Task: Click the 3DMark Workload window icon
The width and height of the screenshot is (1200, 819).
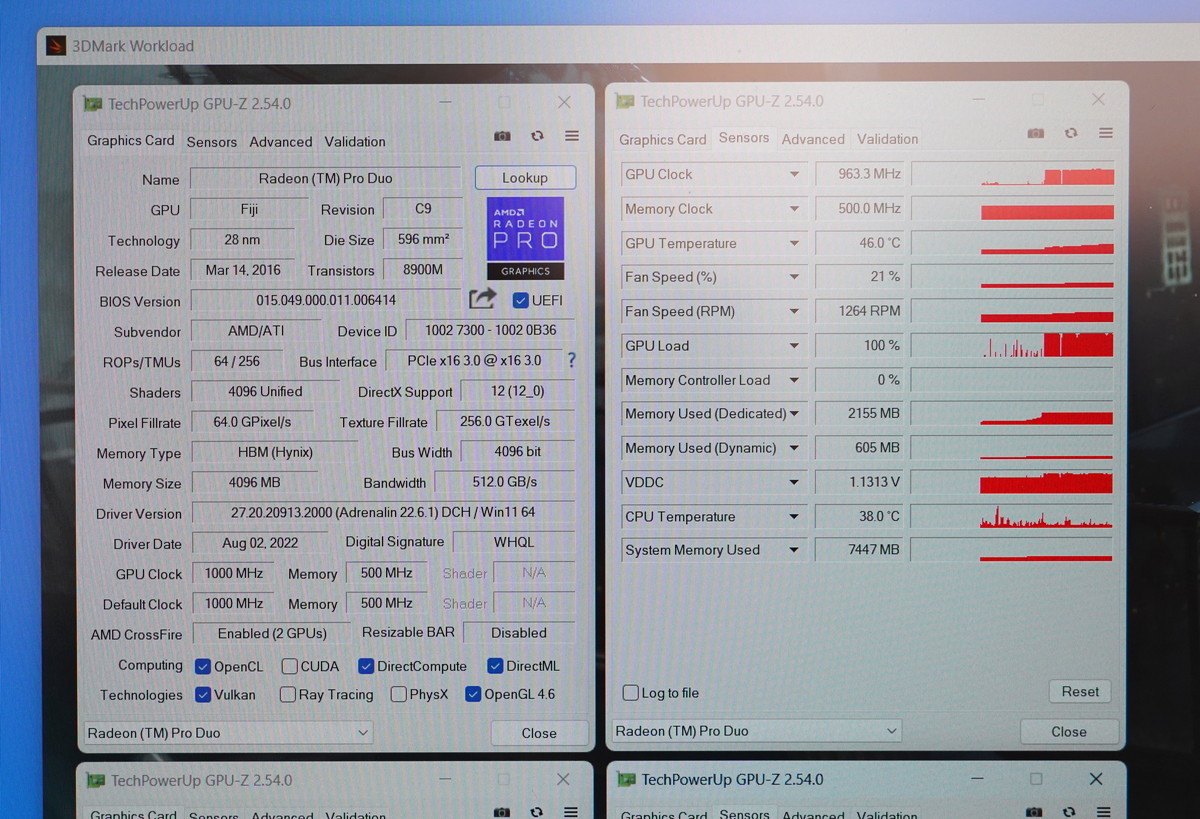Action: pos(56,46)
